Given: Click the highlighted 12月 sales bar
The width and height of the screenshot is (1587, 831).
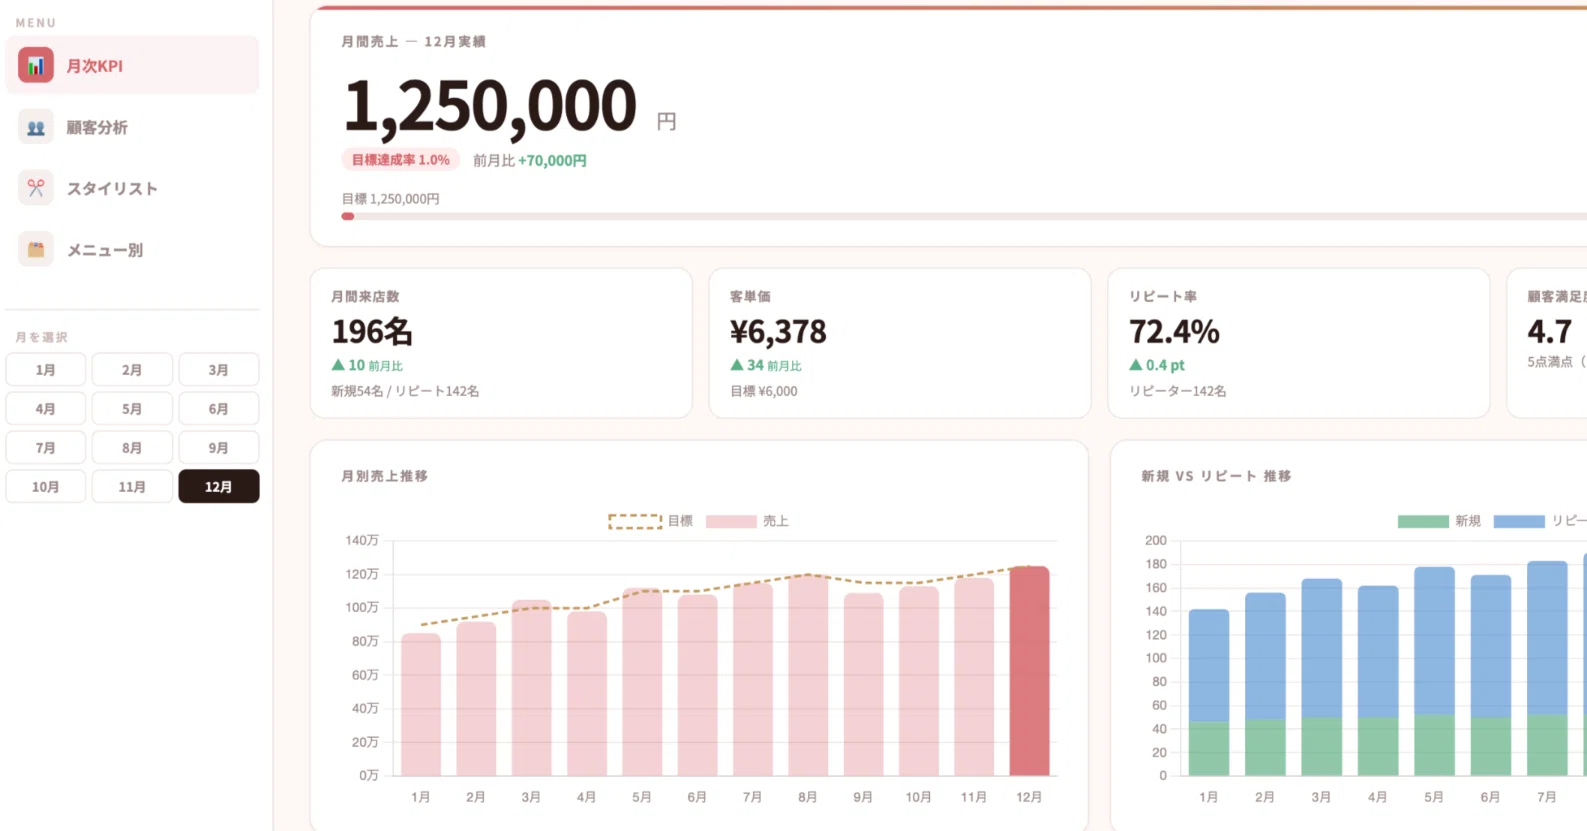Looking at the screenshot, I should [x=1029, y=671].
